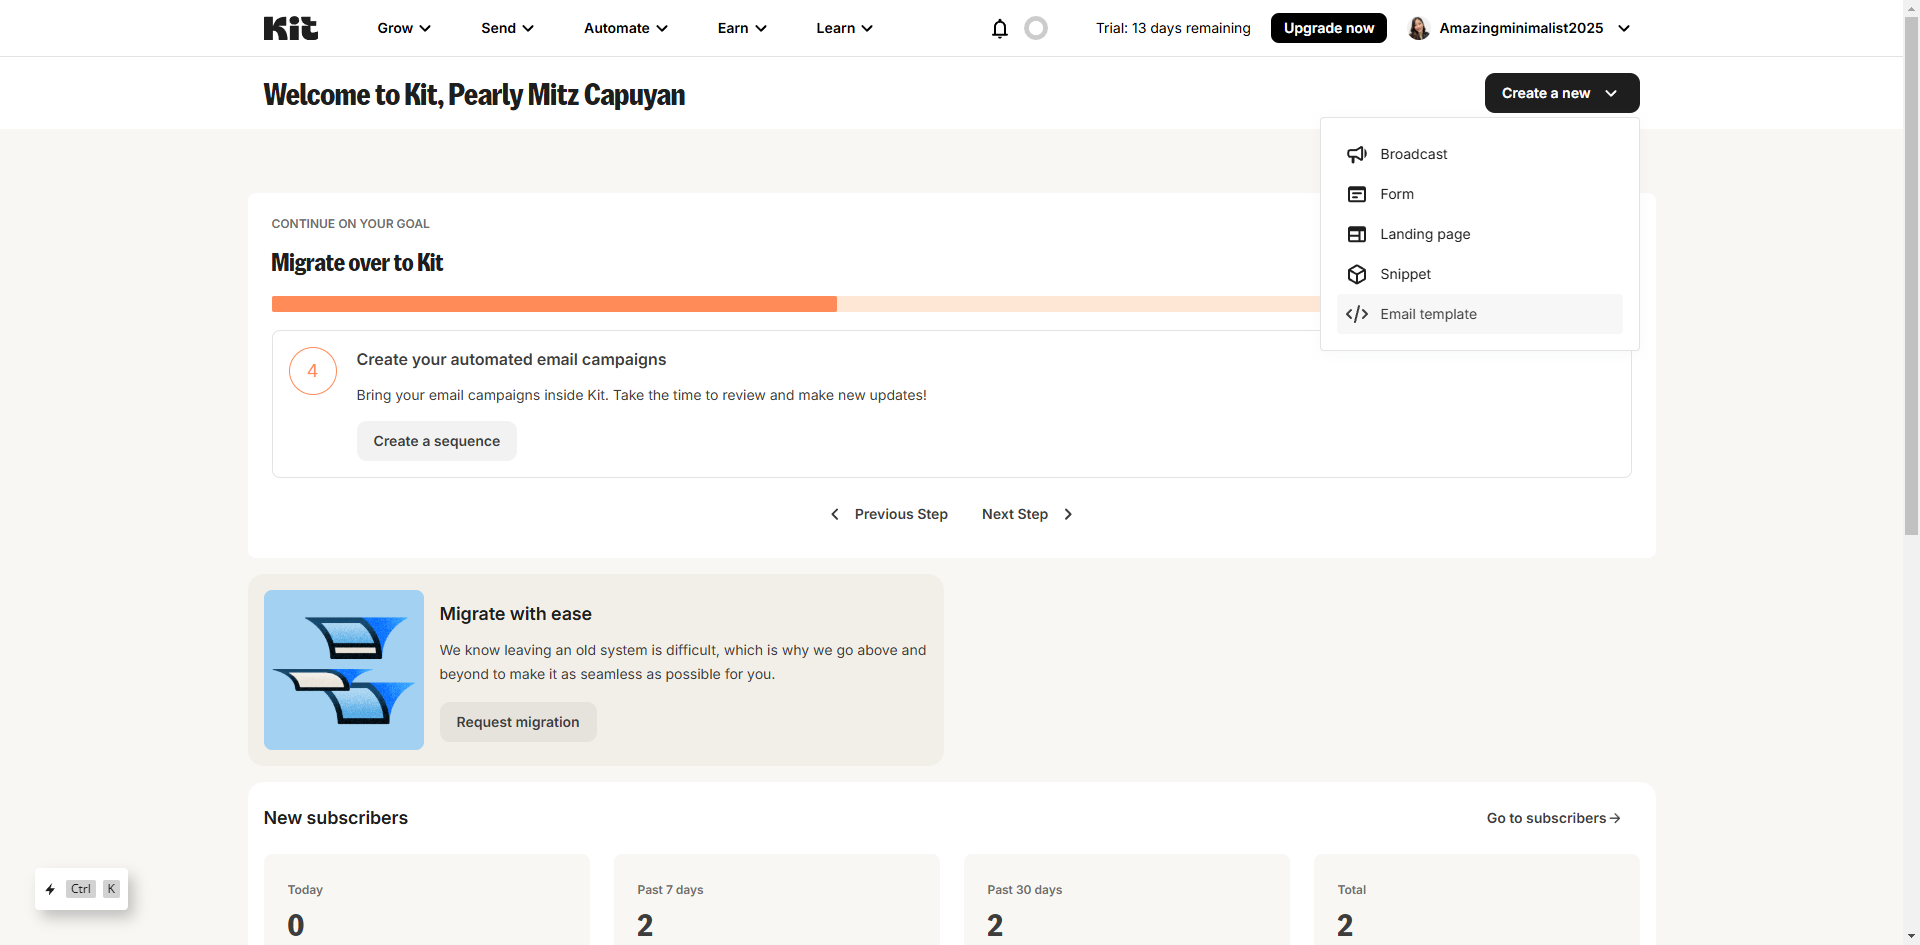Click the megaphone Broadcast icon

click(1357, 154)
